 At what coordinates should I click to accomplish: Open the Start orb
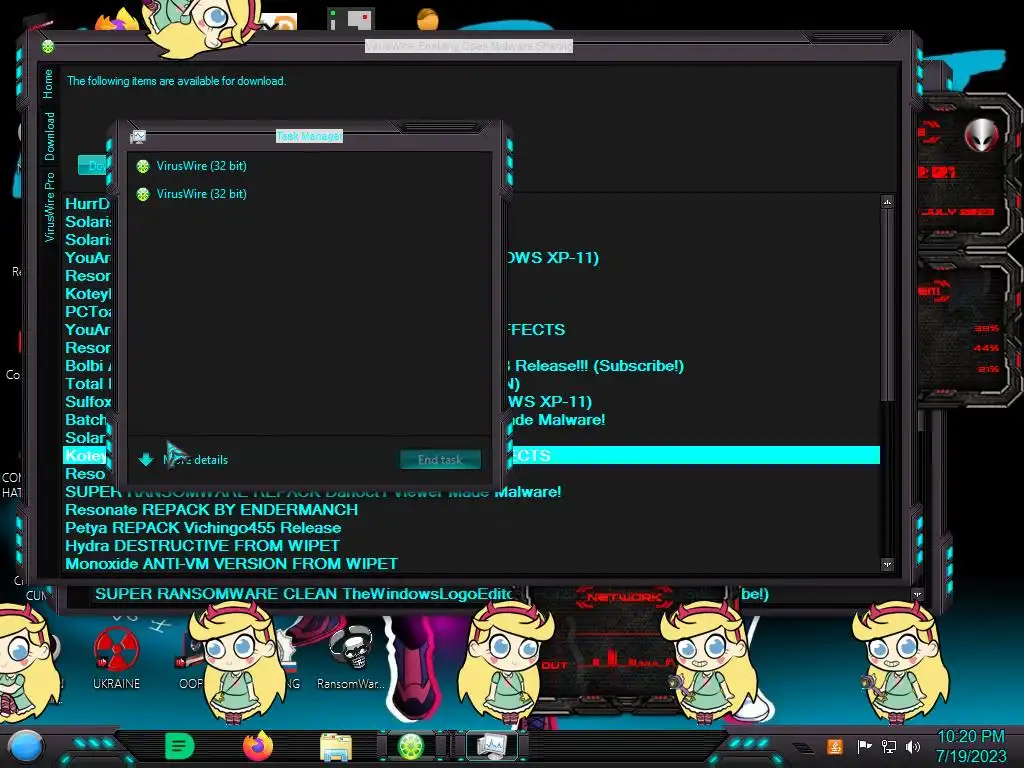pos(27,746)
